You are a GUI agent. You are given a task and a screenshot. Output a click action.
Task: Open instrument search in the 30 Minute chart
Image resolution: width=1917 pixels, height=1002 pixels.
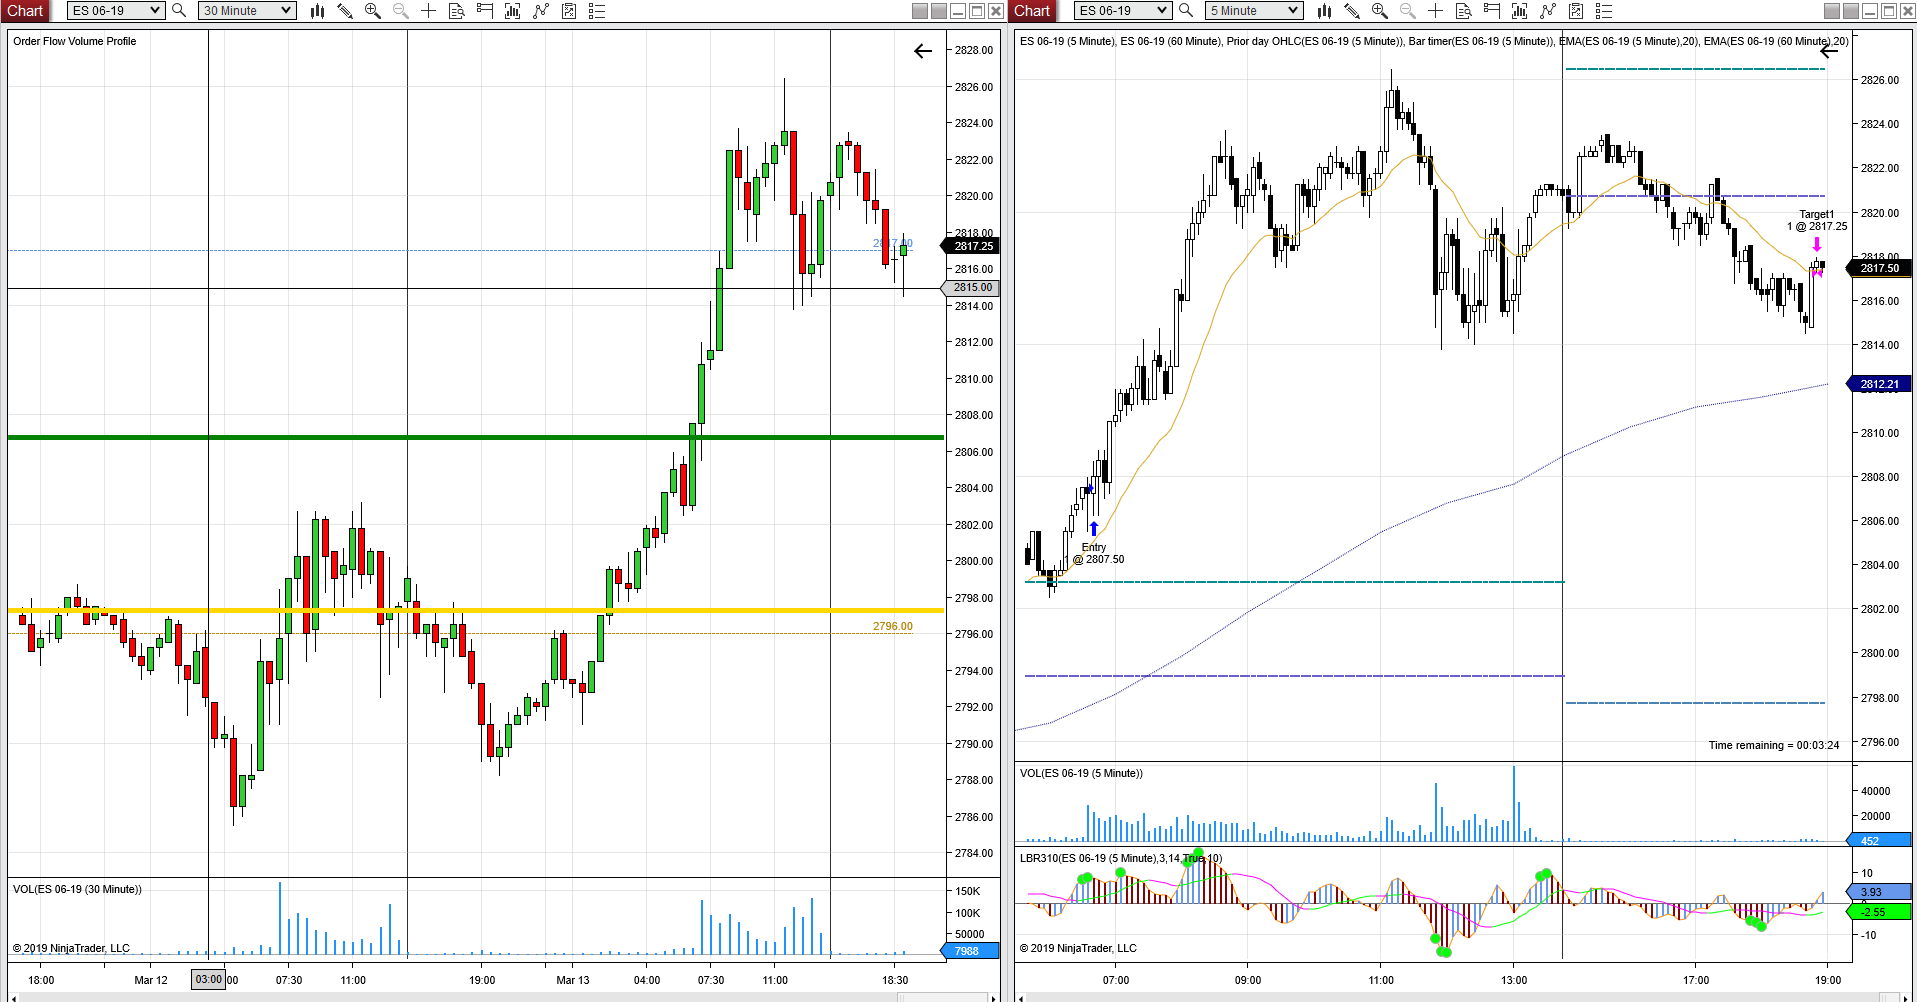(x=179, y=10)
